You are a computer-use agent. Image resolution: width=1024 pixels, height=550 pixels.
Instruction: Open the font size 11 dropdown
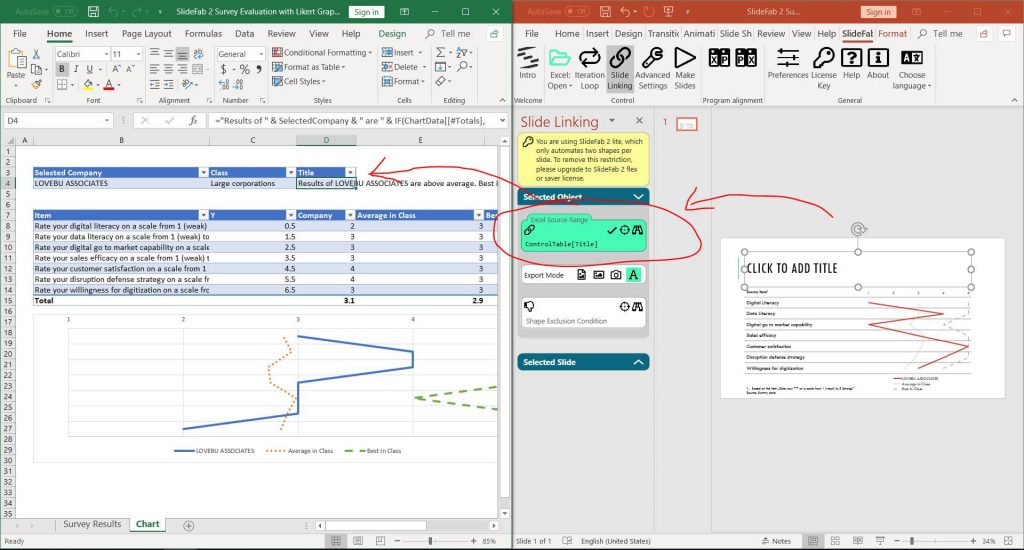click(138, 54)
